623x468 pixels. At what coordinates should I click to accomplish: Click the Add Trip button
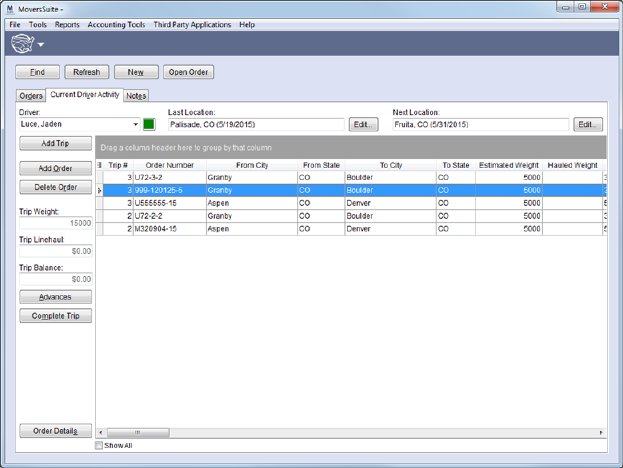pos(55,144)
